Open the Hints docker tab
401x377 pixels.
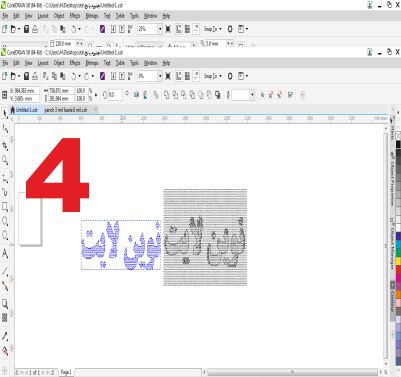[392, 128]
